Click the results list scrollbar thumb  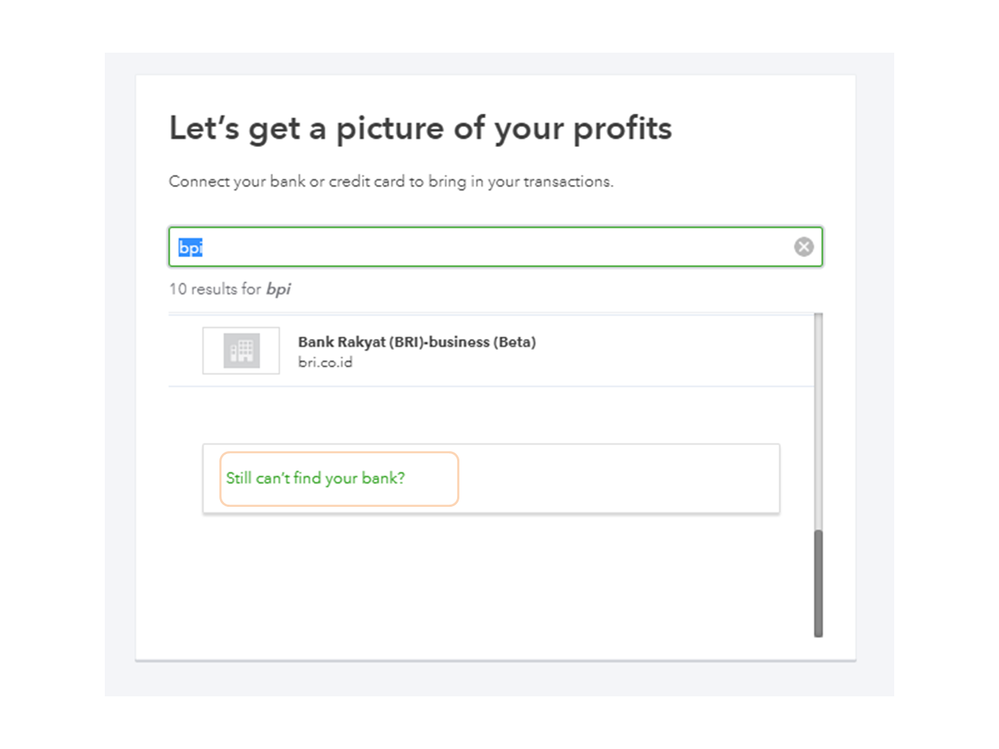click(x=818, y=583)
